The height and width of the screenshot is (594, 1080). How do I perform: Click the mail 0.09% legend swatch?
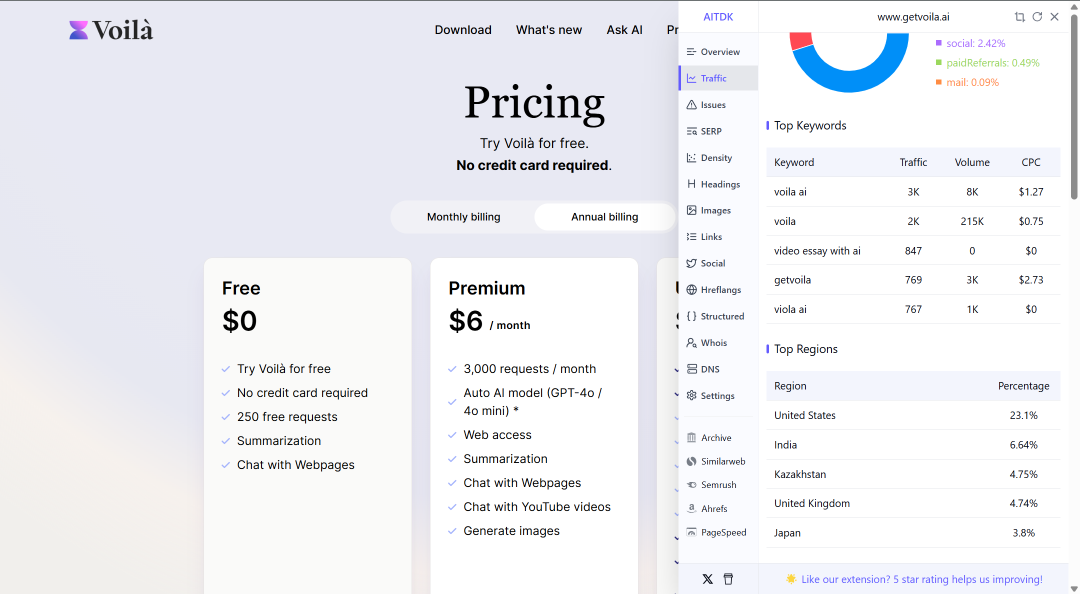tap(938, 82)
